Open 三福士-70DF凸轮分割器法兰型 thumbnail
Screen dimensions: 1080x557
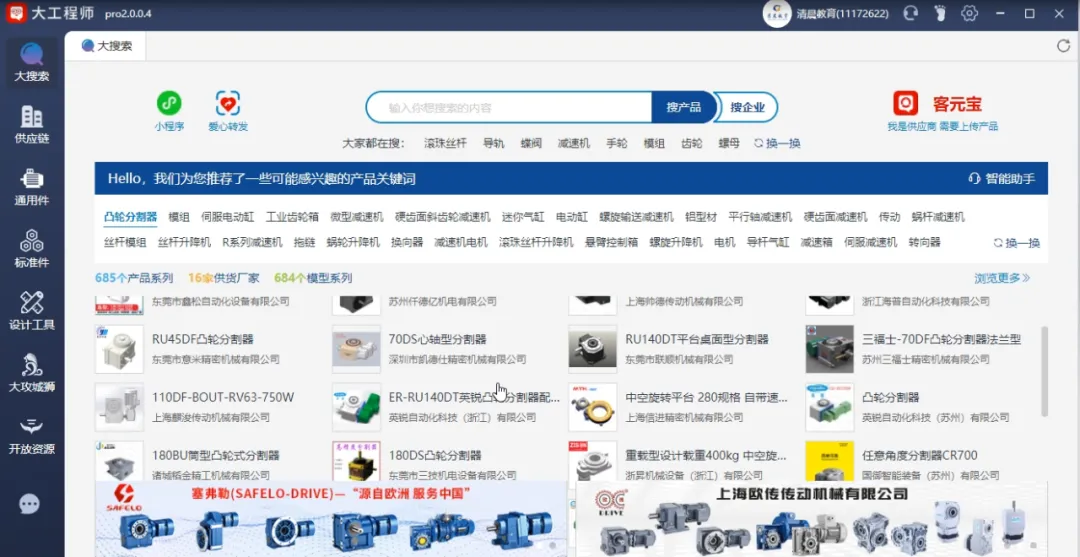[829, 349]
